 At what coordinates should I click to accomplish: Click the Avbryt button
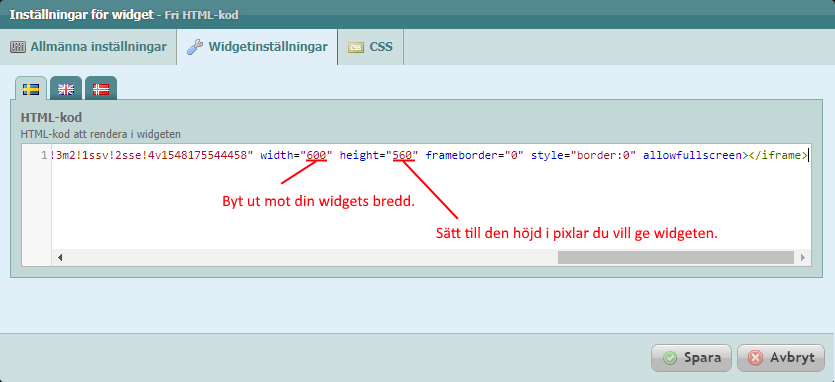coord(781,357)
